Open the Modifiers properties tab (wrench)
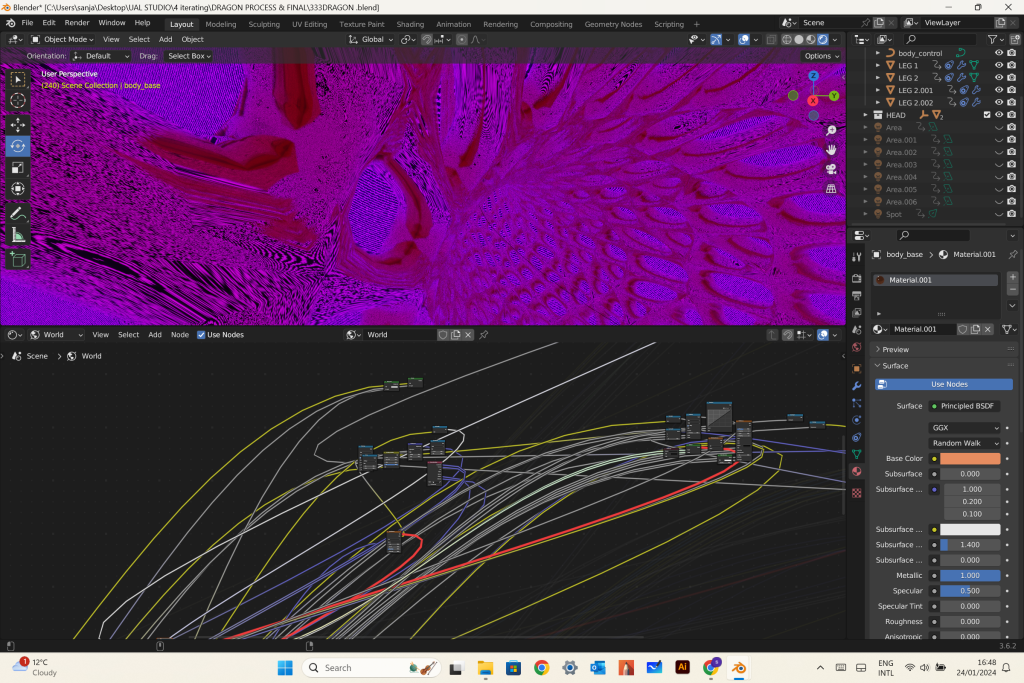The image size is (1024, 683). coord(857,386)
